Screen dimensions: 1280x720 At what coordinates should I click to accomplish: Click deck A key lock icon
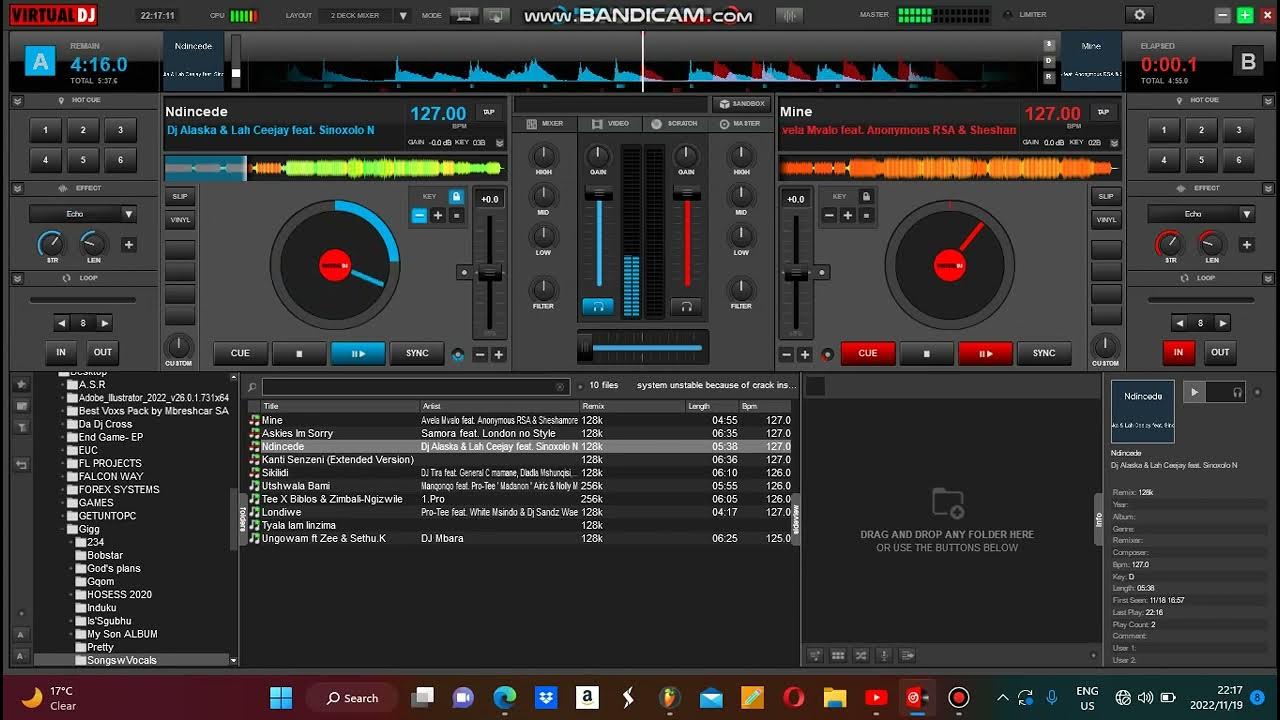tap(456, 197)
